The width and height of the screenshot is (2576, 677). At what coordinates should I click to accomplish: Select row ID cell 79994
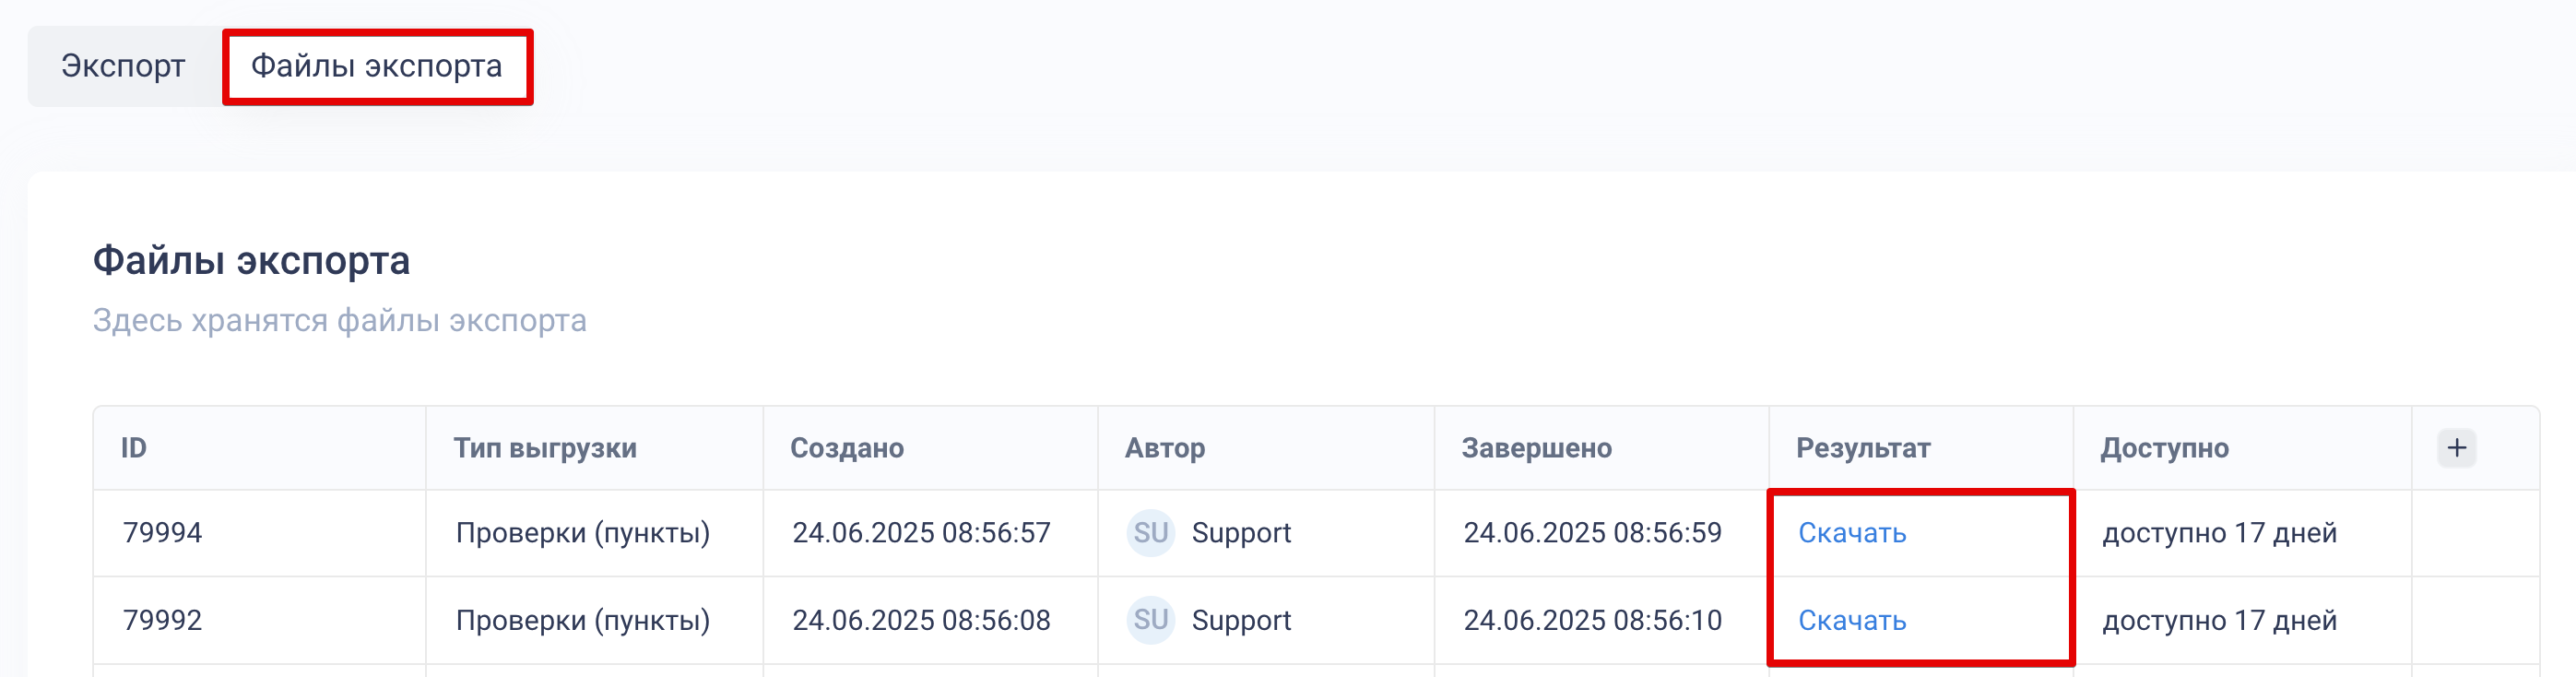(162, 533)
